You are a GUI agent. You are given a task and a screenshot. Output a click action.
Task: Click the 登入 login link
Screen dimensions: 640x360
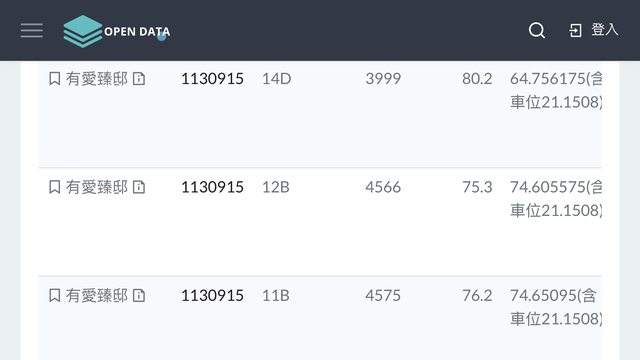pyautogui.click(x=605, y=30)
